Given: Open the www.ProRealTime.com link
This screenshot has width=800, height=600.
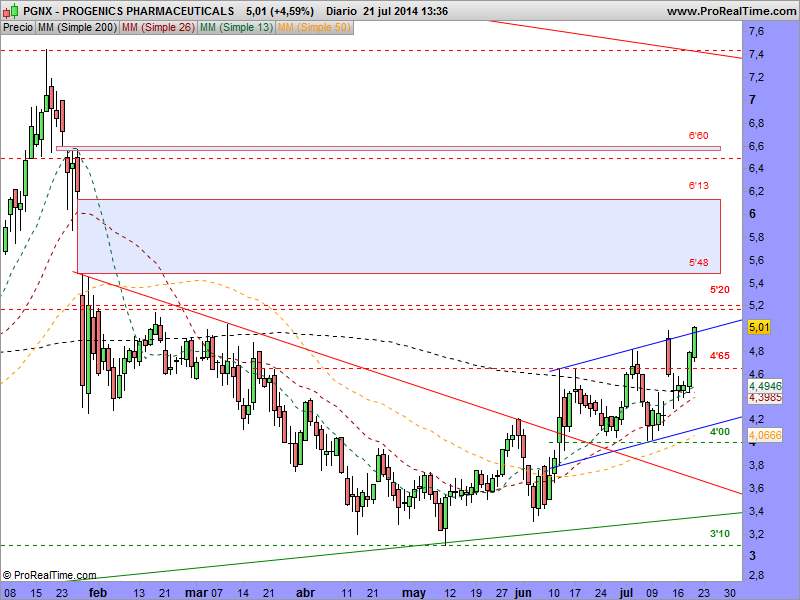Looking at the screenshot, I should coord(731,11).
